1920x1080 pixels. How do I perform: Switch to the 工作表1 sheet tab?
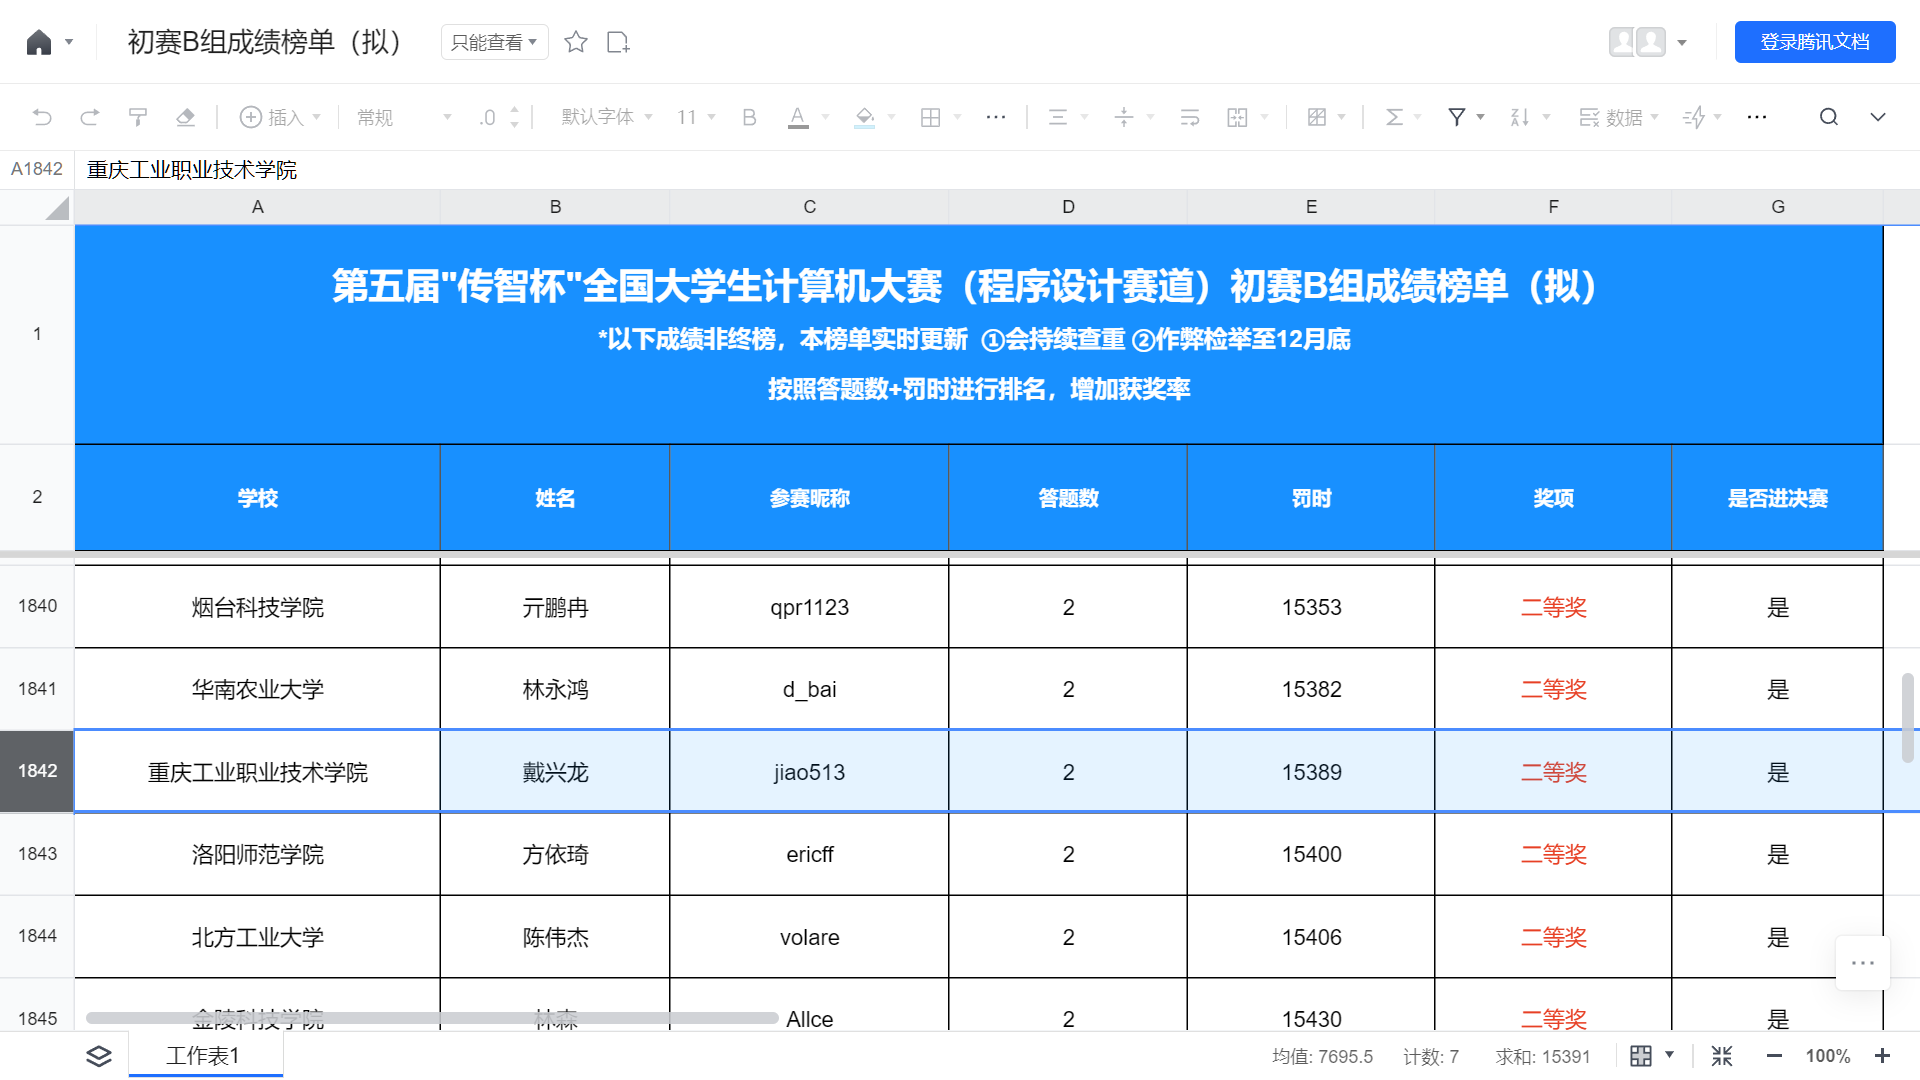[x=203, y=1056]
